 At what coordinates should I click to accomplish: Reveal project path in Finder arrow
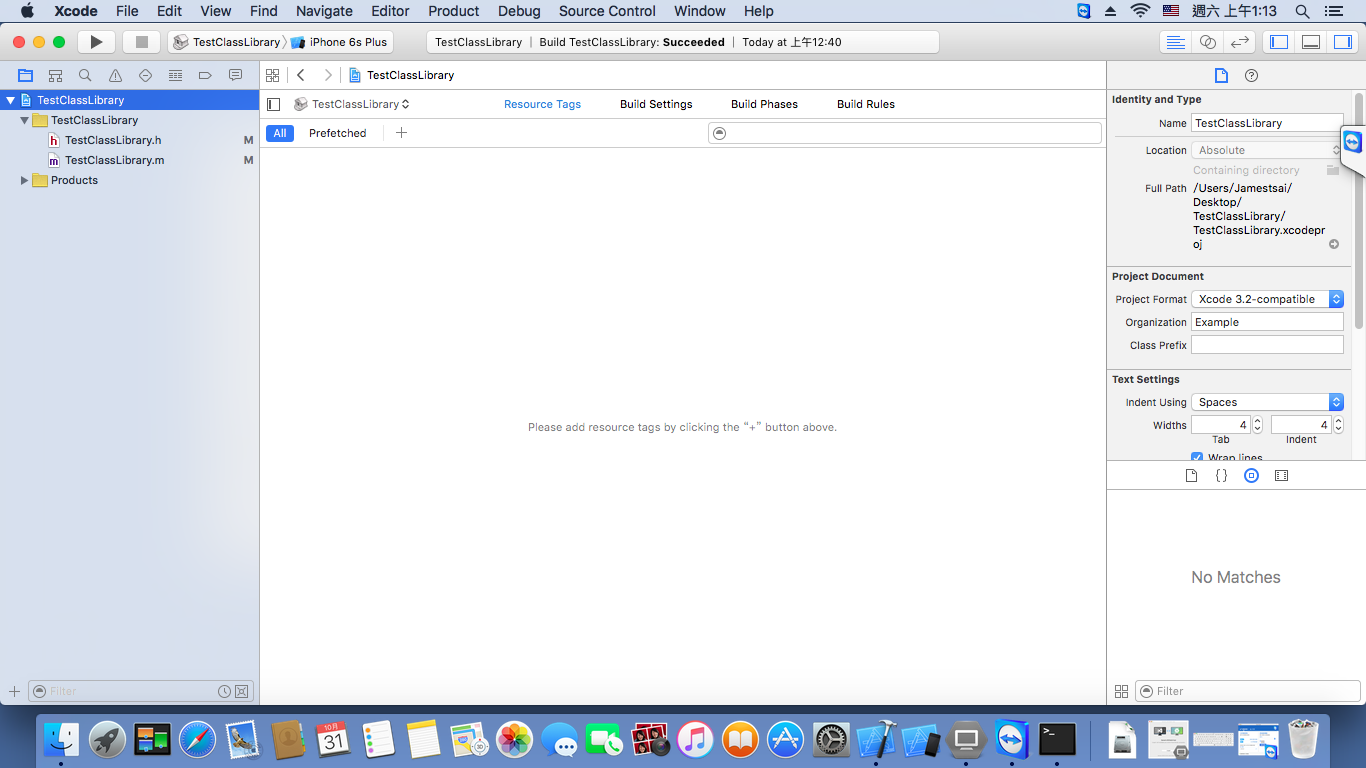(x=1334, y=244)
